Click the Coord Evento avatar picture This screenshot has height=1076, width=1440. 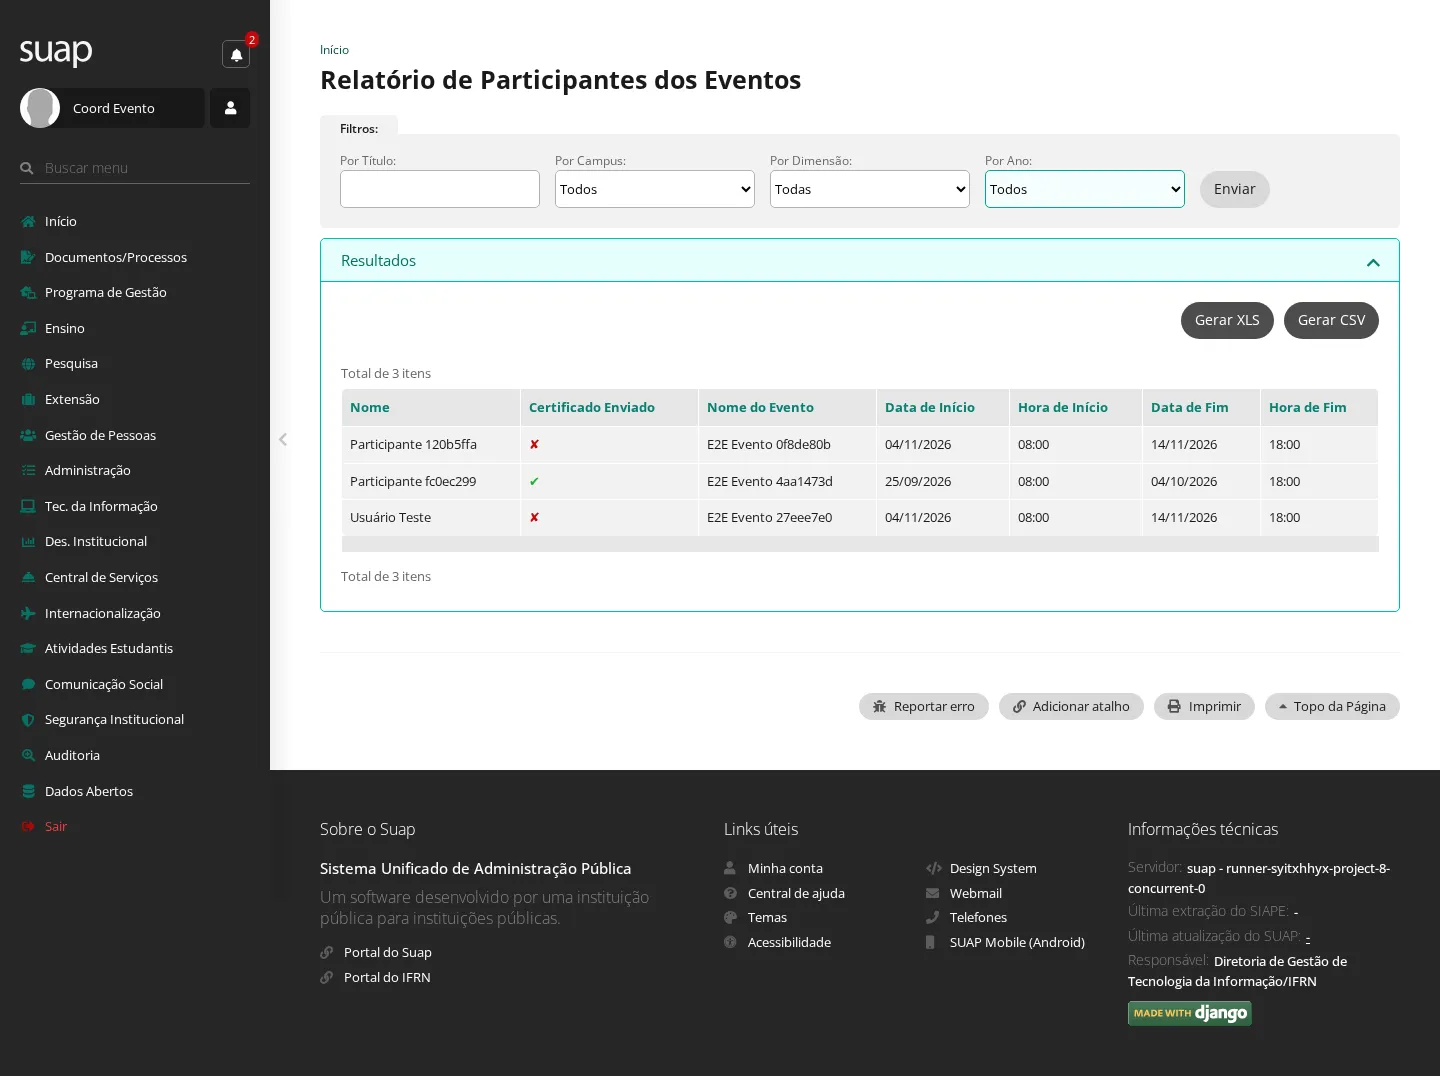coord(40,108)
